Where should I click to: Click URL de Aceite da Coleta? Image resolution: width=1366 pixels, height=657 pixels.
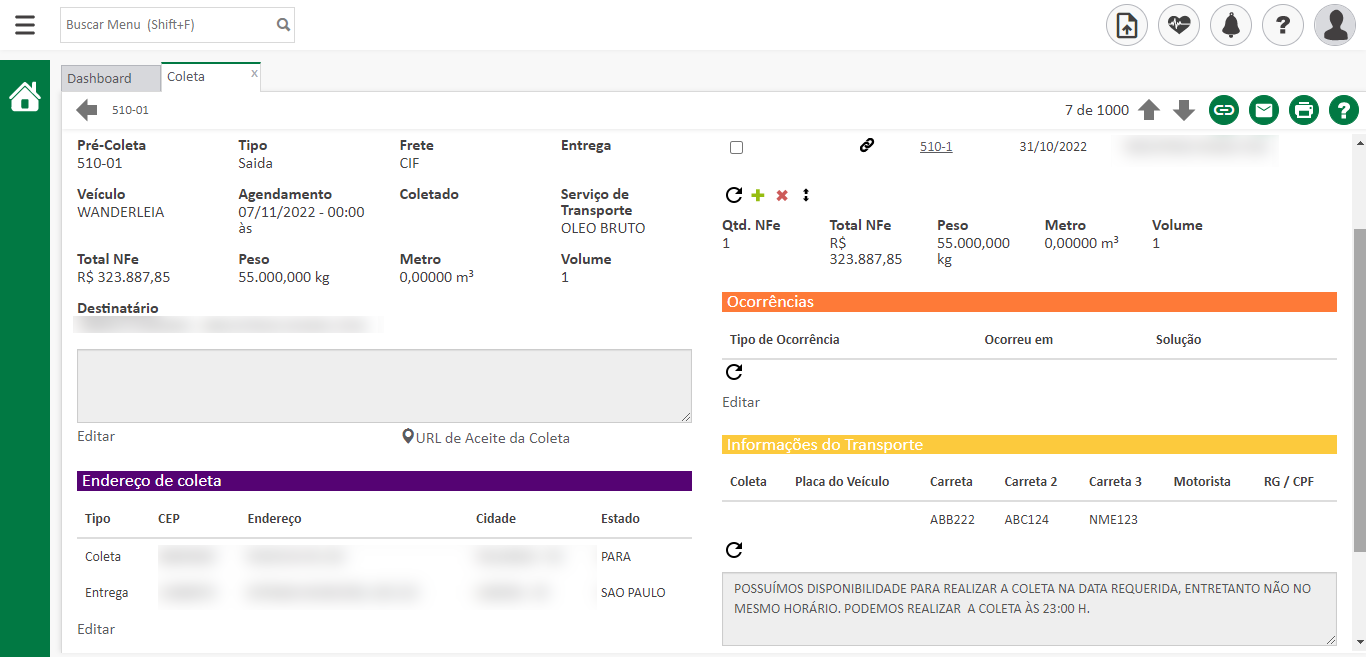(x=492, y=438)
